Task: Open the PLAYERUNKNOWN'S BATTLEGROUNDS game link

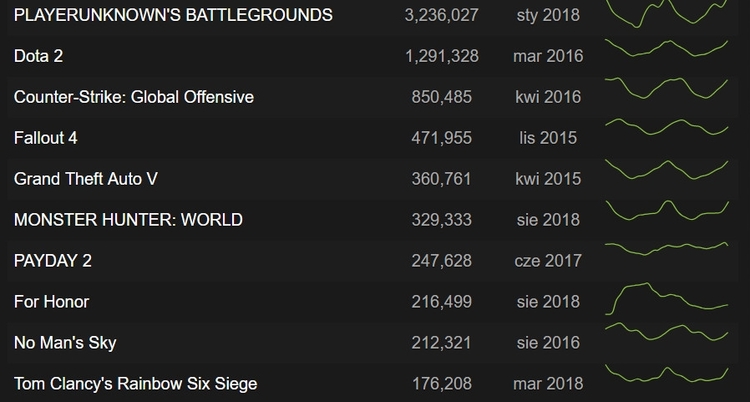Action: [x=173, y=15]
